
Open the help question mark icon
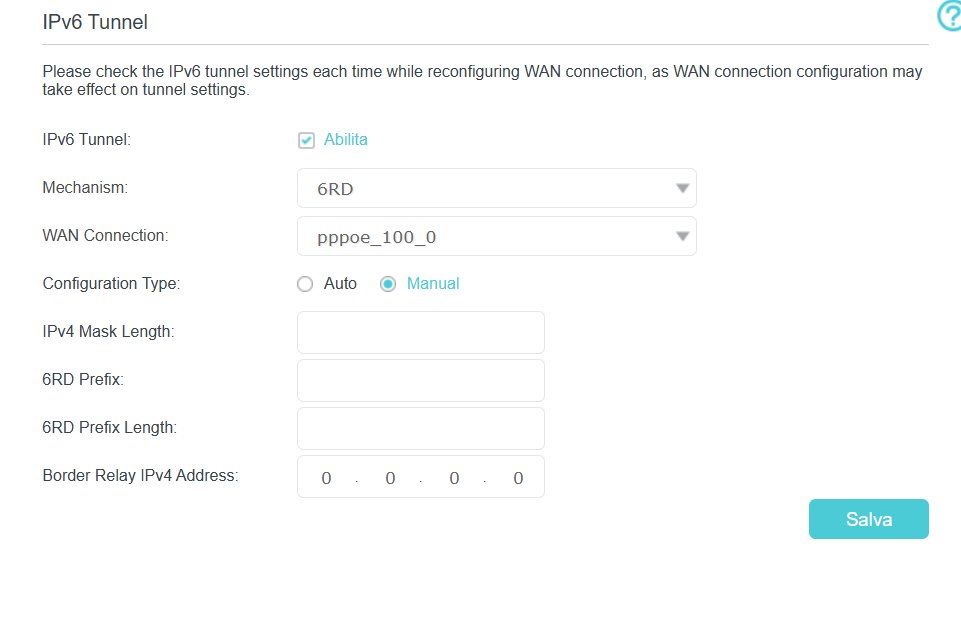951,15
